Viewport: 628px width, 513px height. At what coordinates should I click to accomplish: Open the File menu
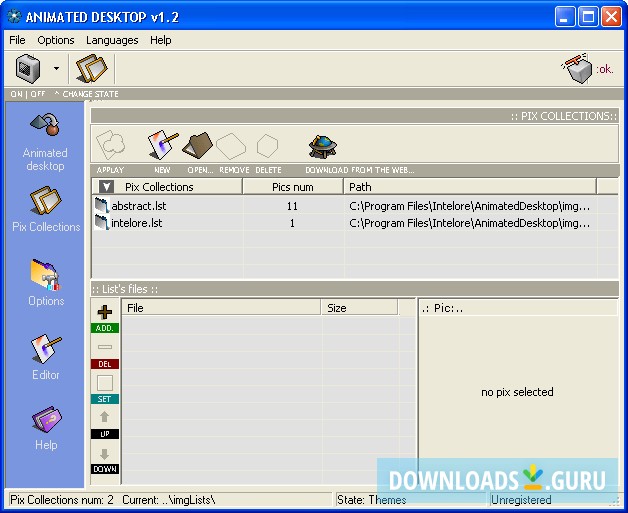point(17,40)
